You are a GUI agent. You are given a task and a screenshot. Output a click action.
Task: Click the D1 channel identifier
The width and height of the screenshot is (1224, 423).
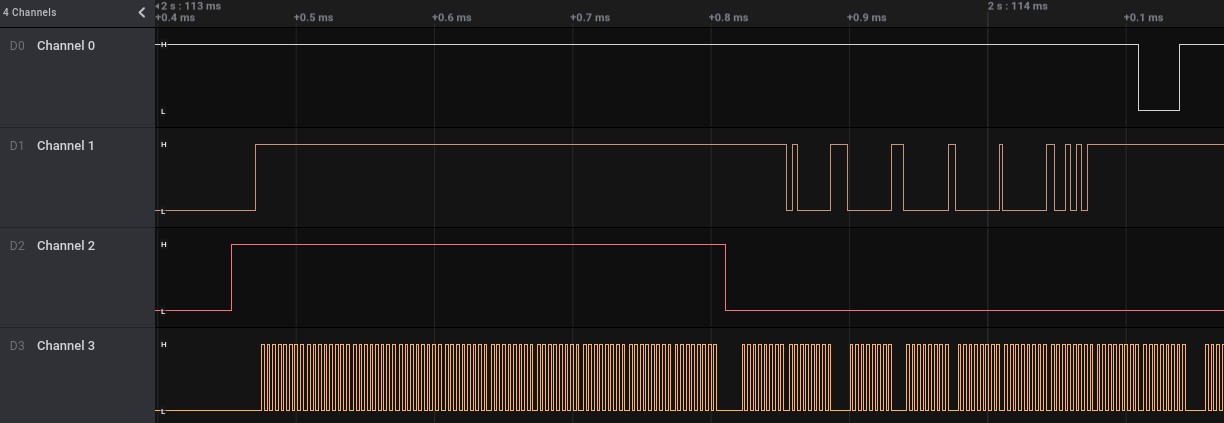[16, 146]
